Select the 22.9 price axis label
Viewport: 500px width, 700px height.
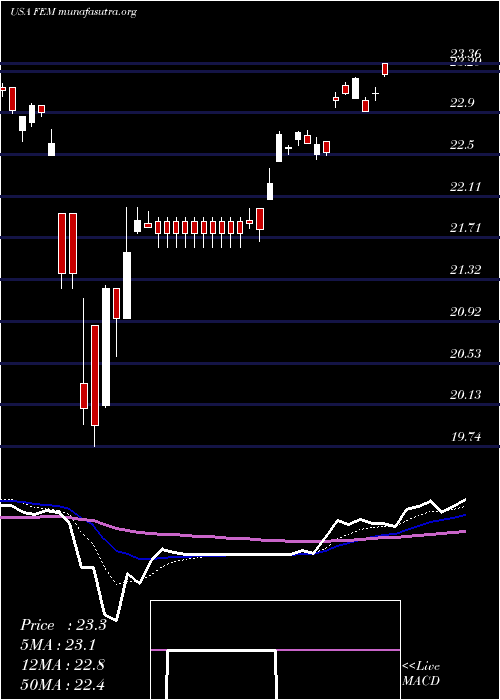[462, 103]
